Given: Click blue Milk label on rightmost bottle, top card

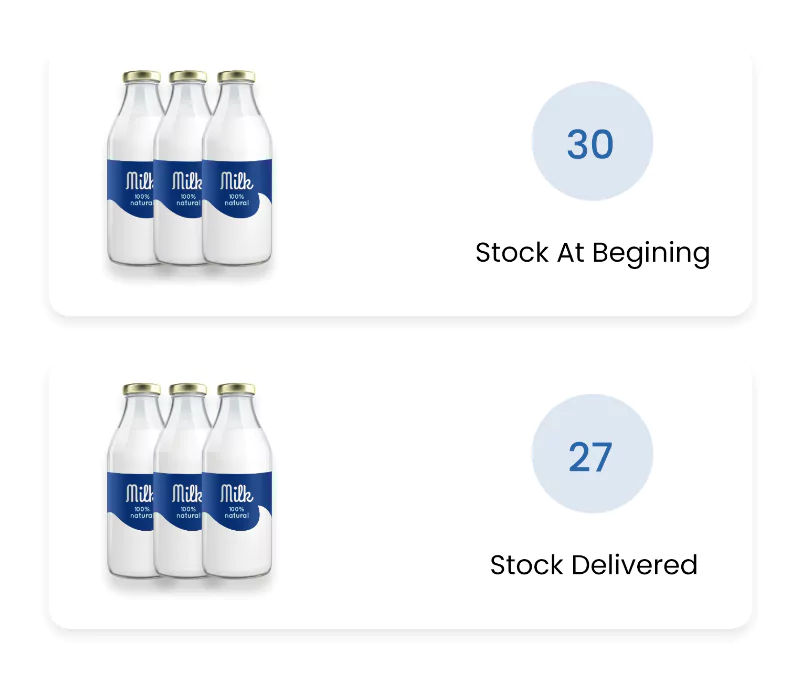Looking at the screenshot, I should (237, 188).
